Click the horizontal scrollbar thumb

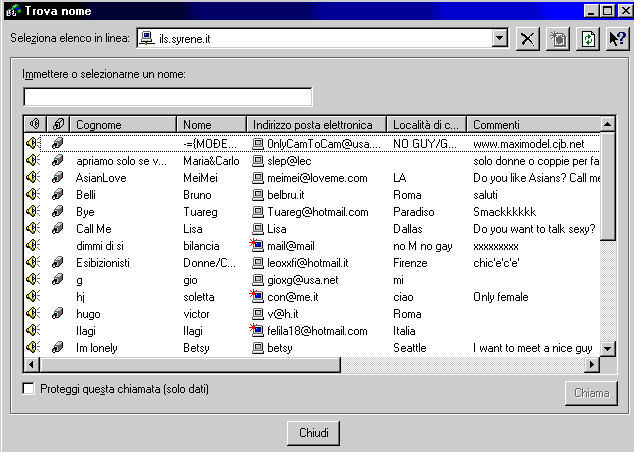(190, 365)
